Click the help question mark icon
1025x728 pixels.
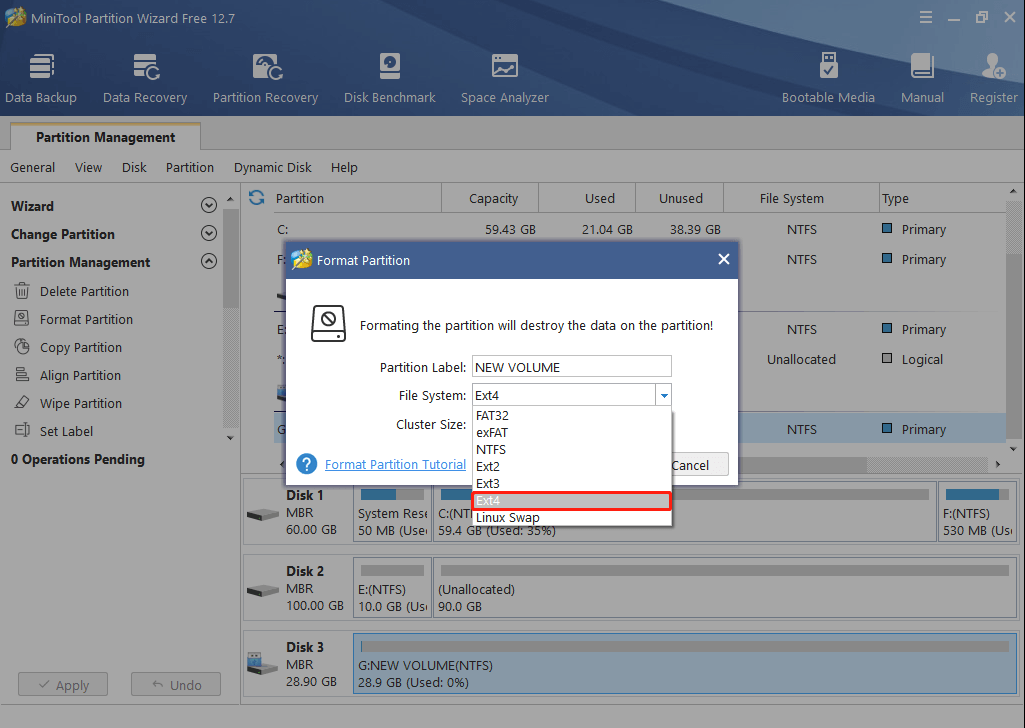pos(307,464)
